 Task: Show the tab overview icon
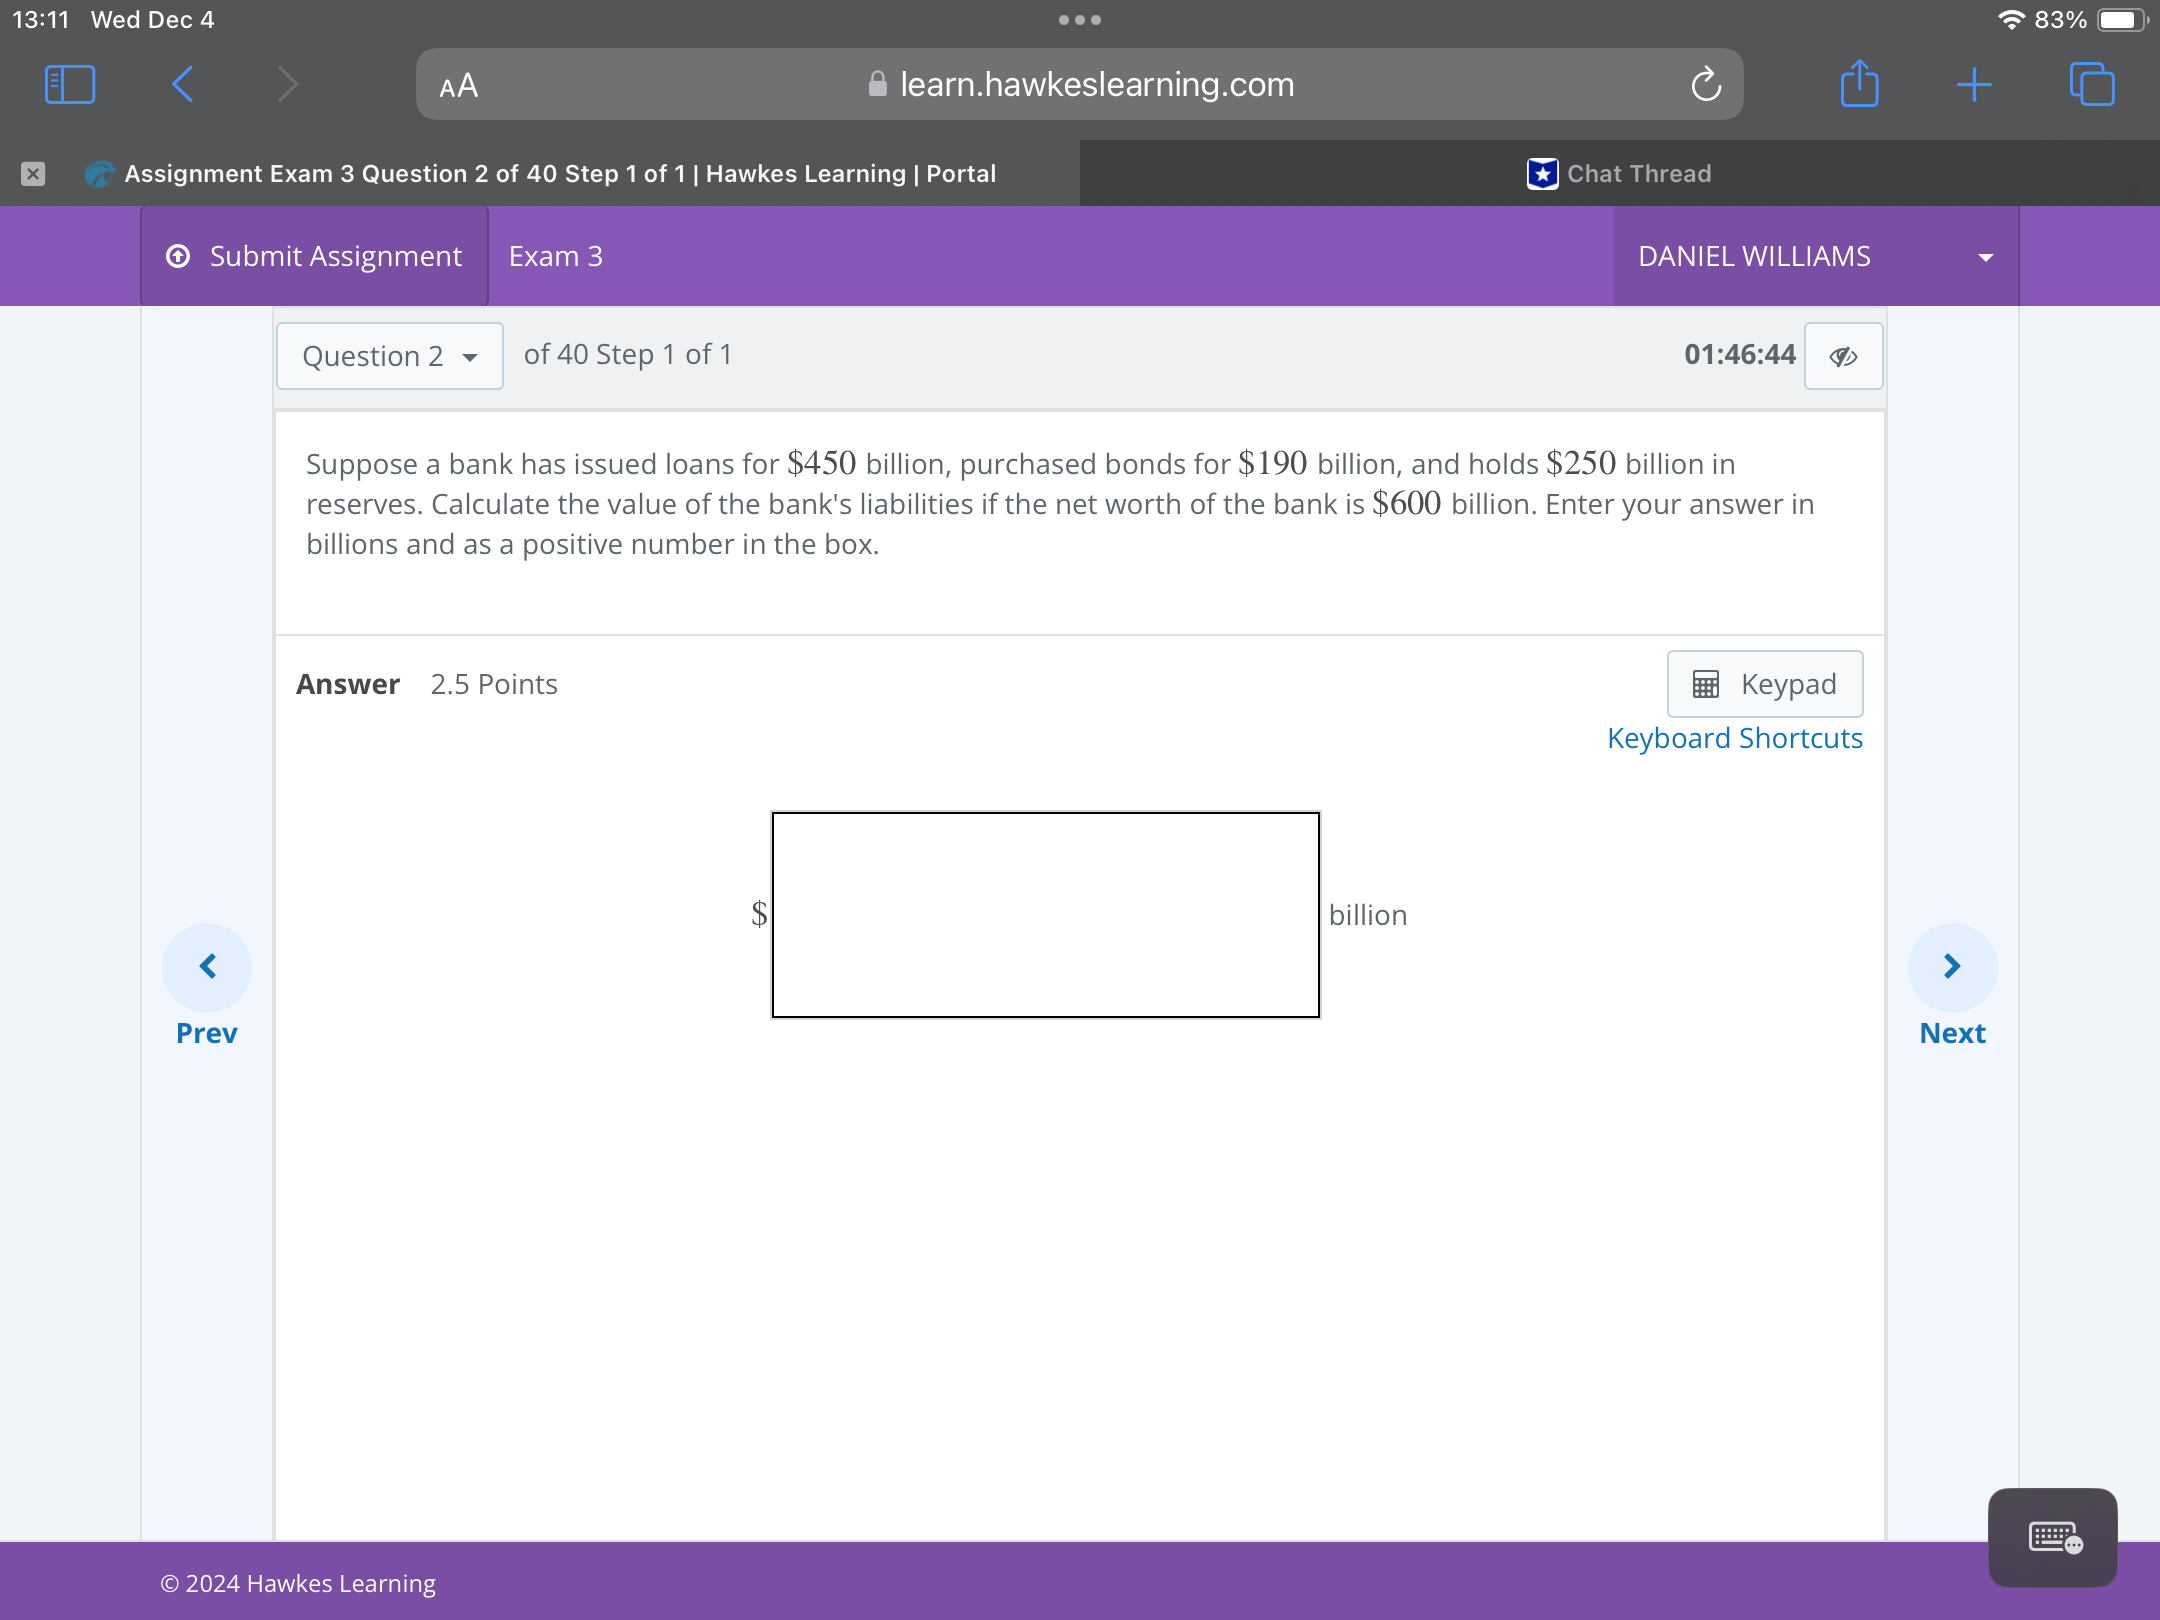coord(2092,85)
